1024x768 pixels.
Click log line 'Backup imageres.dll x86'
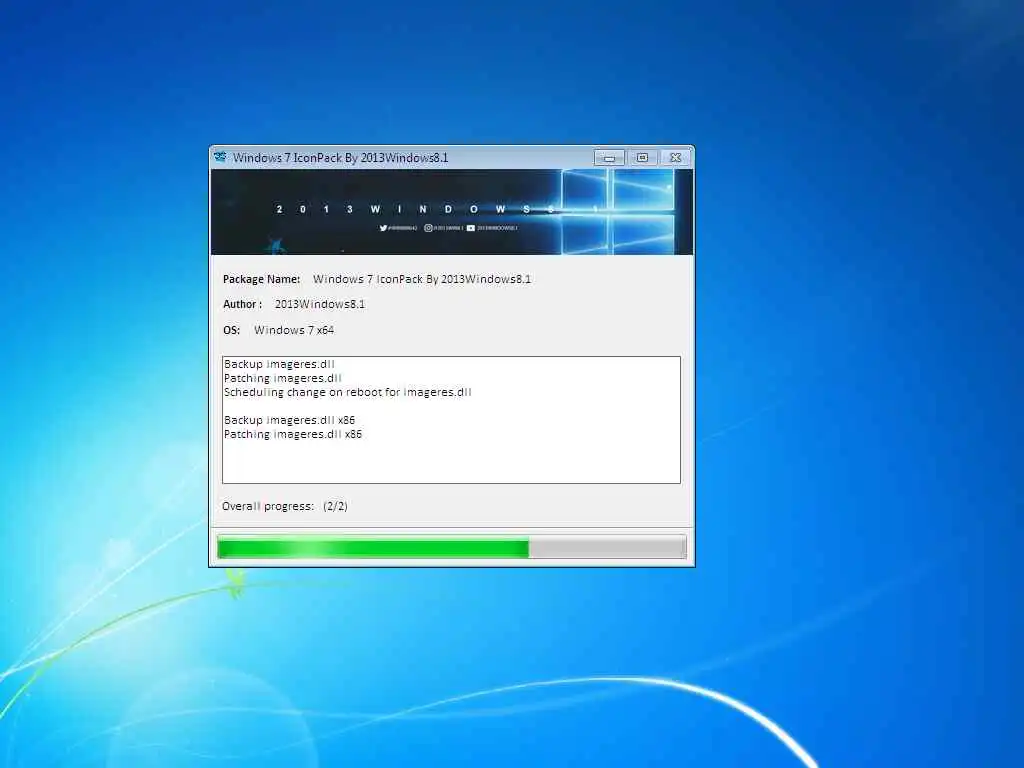289,420
